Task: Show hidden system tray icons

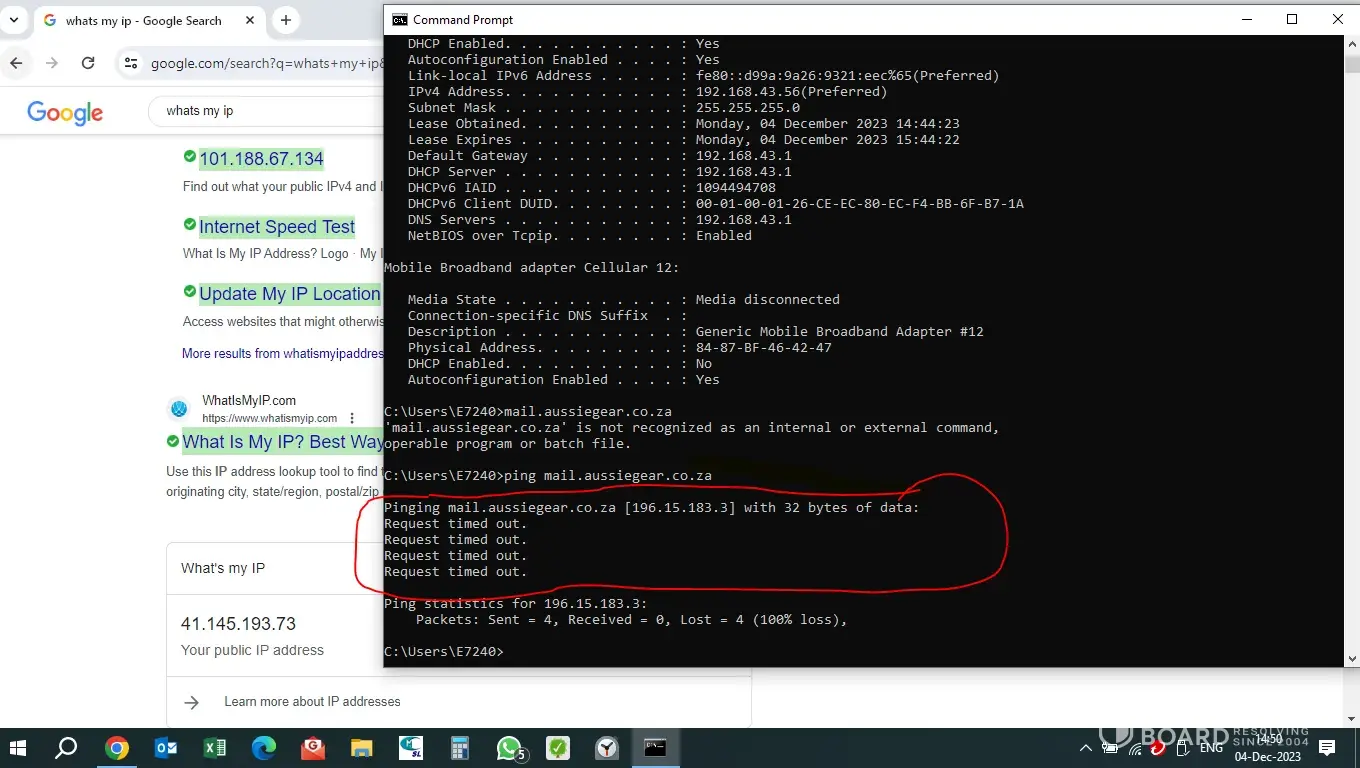Action: click(1085, 748)
